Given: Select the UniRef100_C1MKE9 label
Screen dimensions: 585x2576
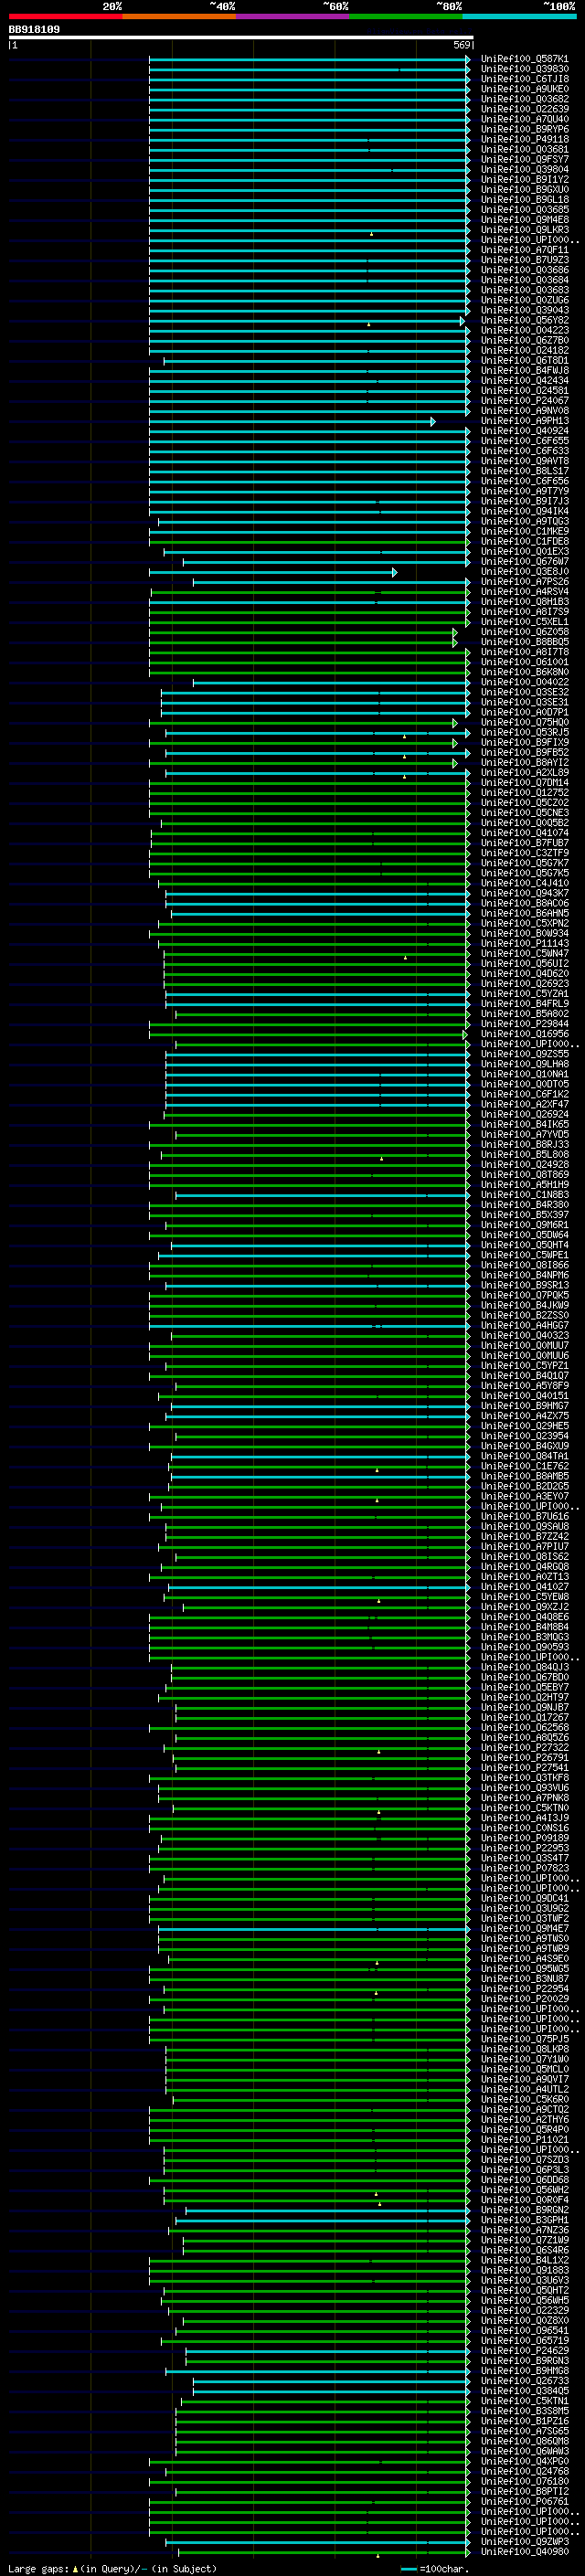Looking at the screenshot, I should coord(525,531).
